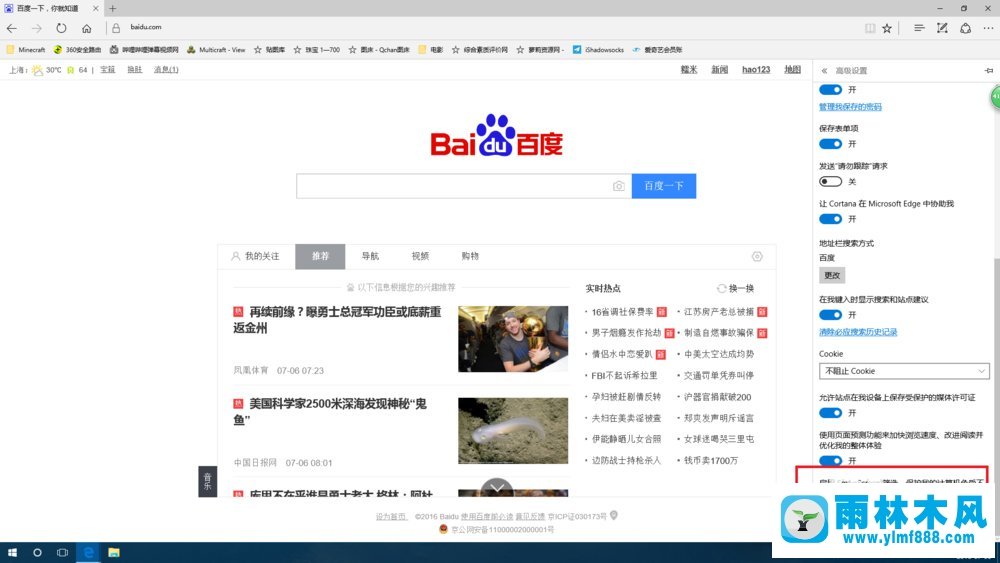Open hot topic FBI不起诉希拉里

click(624, 376)
